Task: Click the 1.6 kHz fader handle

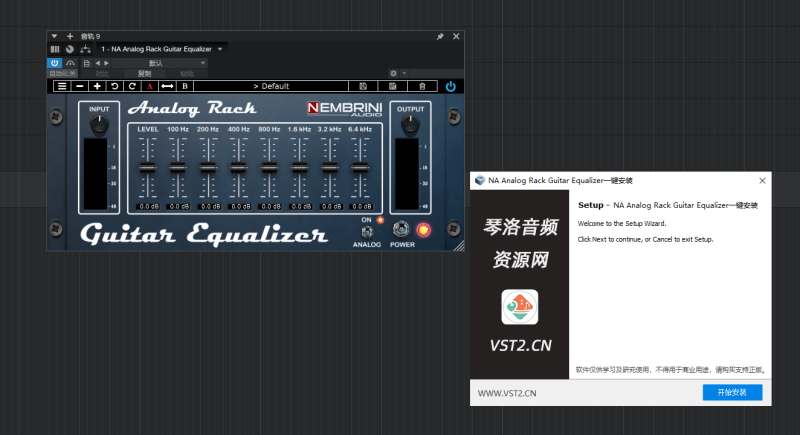Action: click(299, 168)
